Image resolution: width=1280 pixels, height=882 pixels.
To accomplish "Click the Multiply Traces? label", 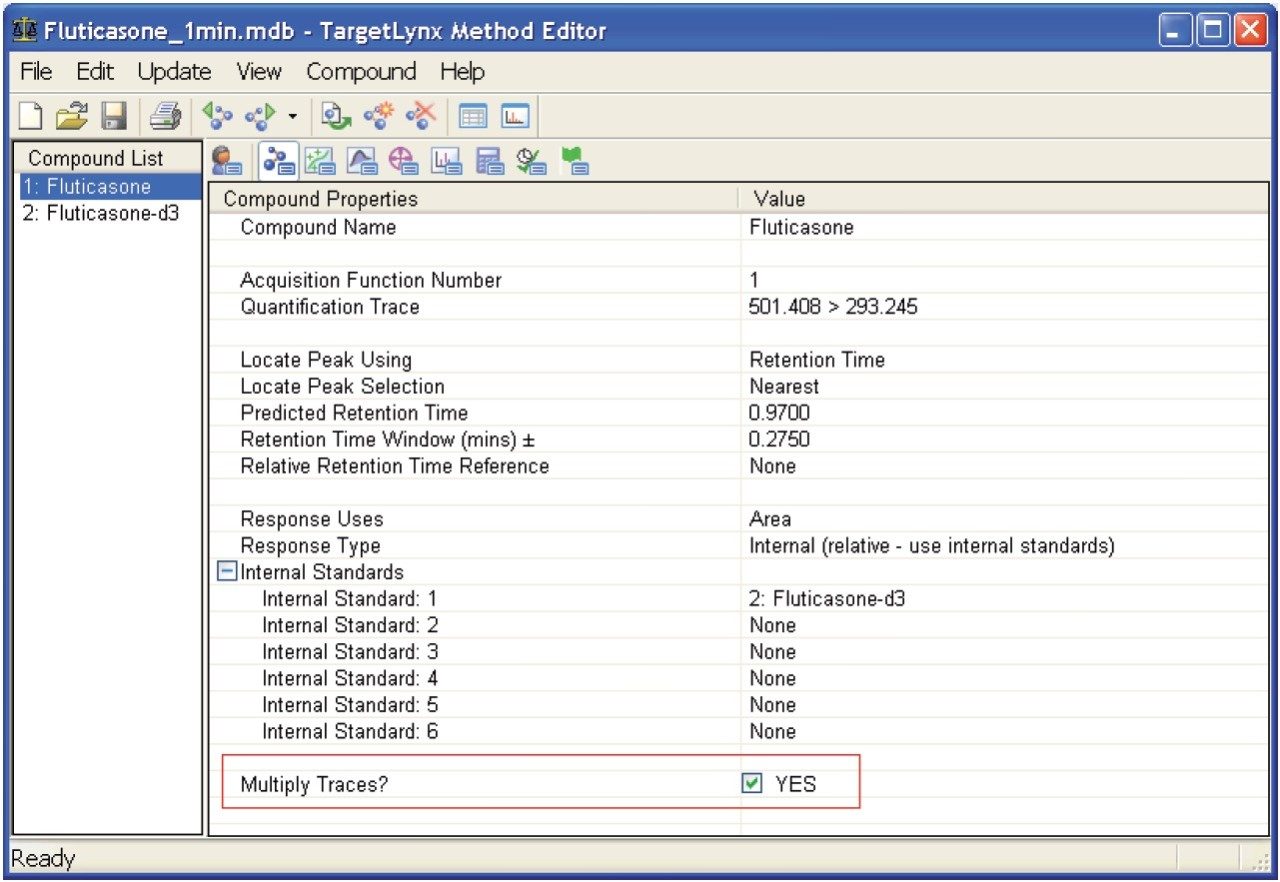I will click(x=314, y=784).
